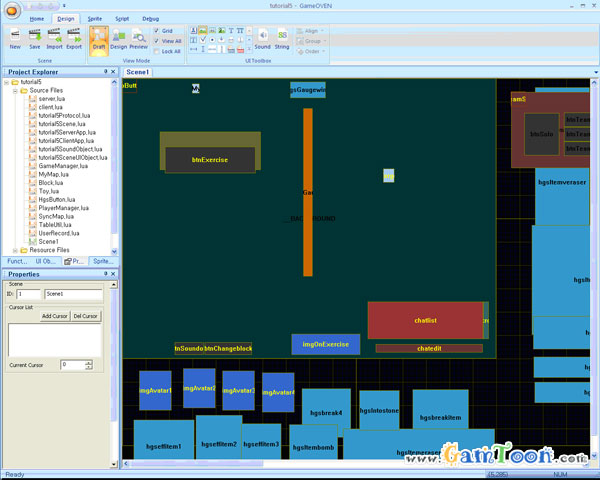This screenshot has height=480, width=600.
Task: Open the Sprite ribbon tab
Action: coord(95,19)
